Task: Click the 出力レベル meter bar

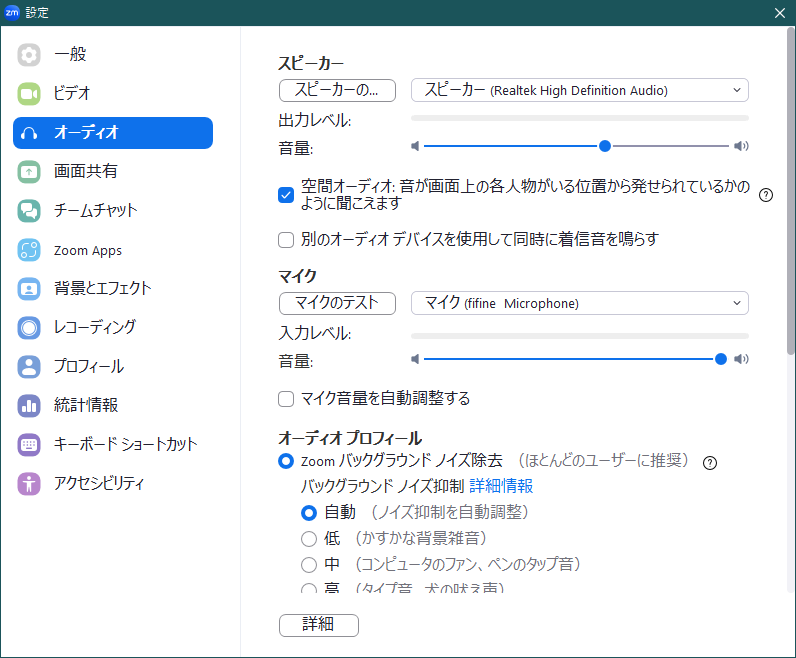Action: click(580, 118)
